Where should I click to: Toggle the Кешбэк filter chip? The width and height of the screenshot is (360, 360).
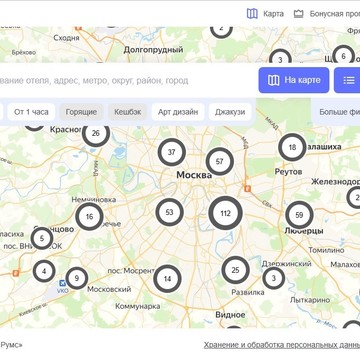pos(128,112)
